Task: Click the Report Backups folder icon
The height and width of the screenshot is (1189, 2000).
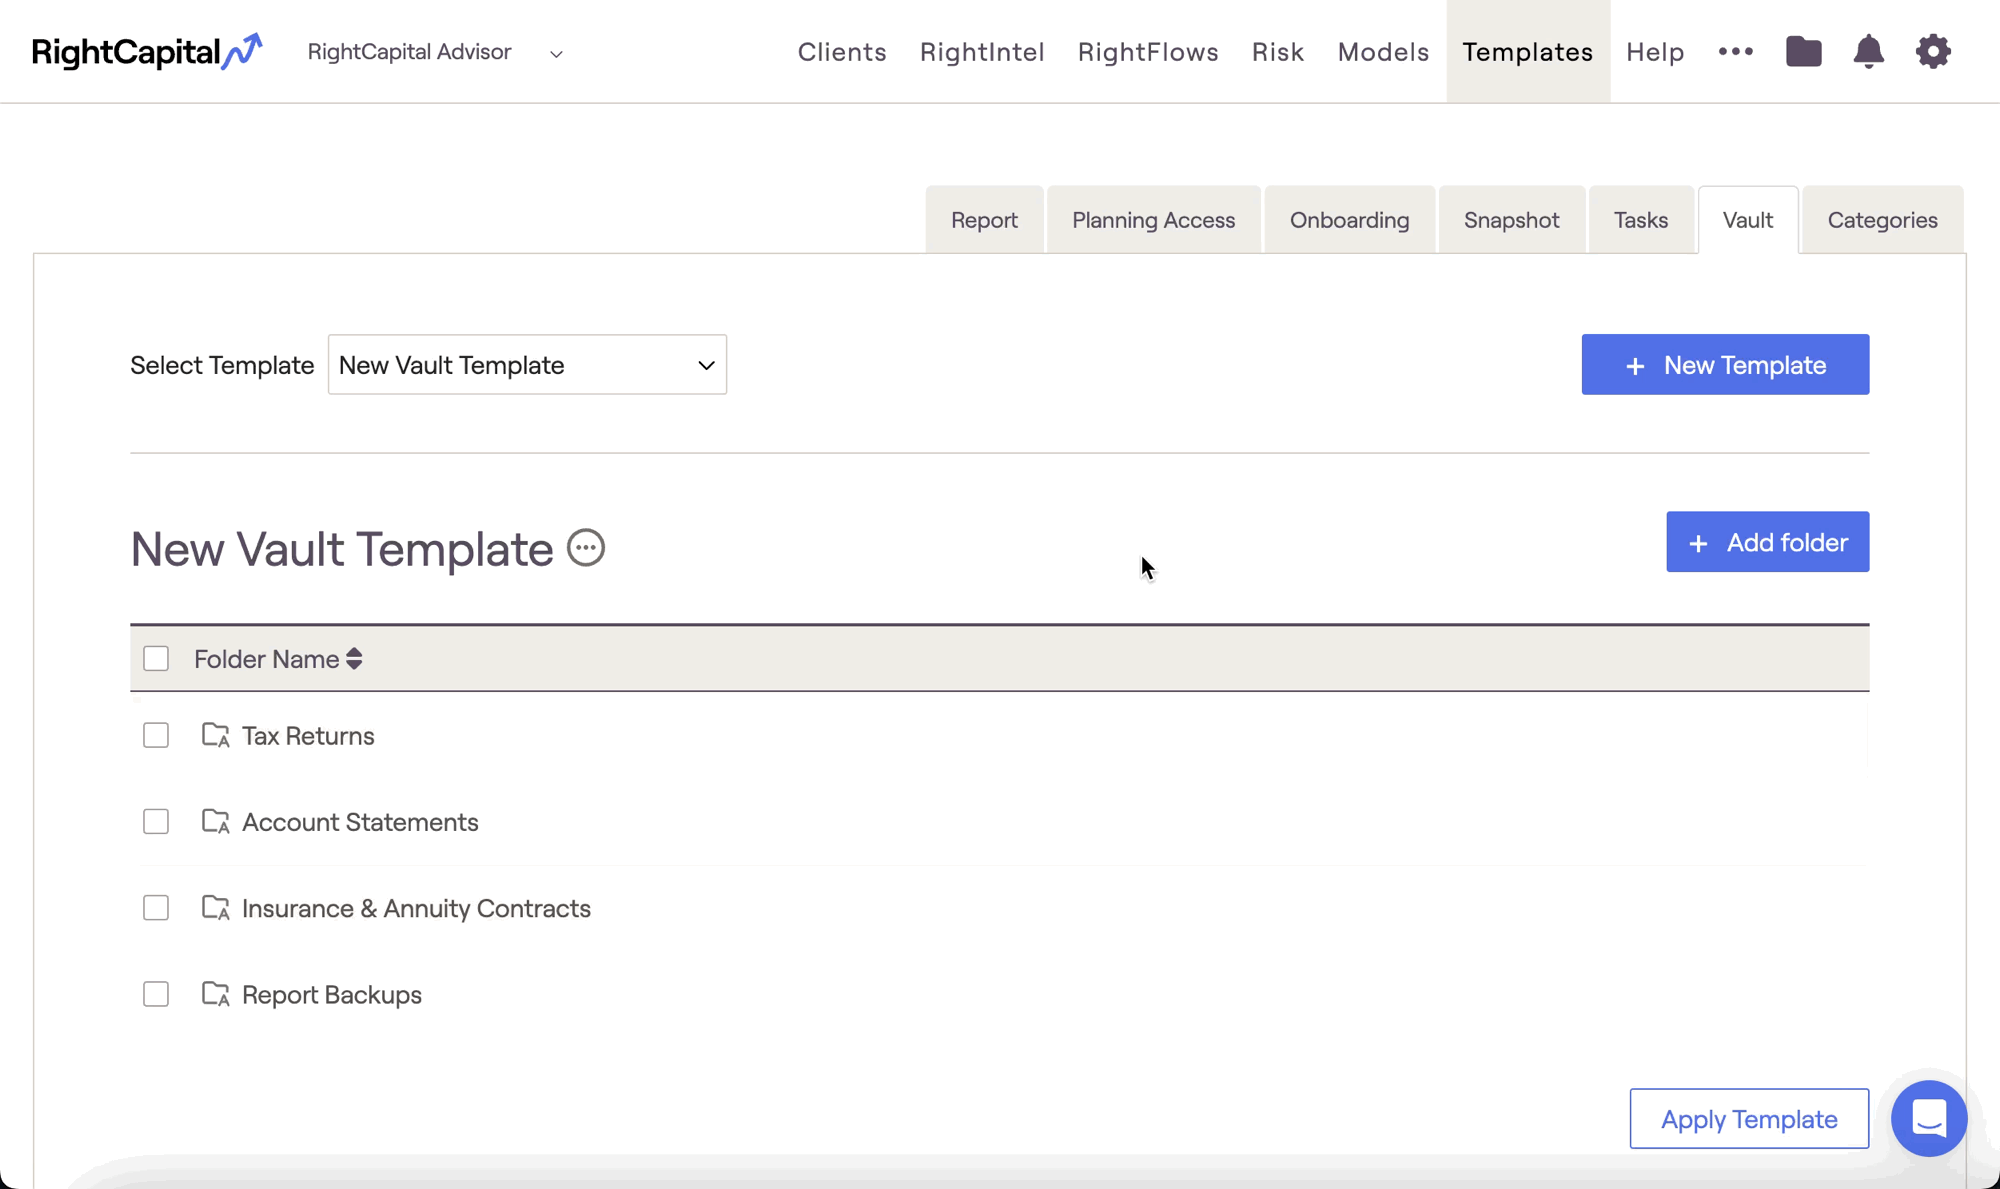Action: pyautogui.click(x=216, y=994)
